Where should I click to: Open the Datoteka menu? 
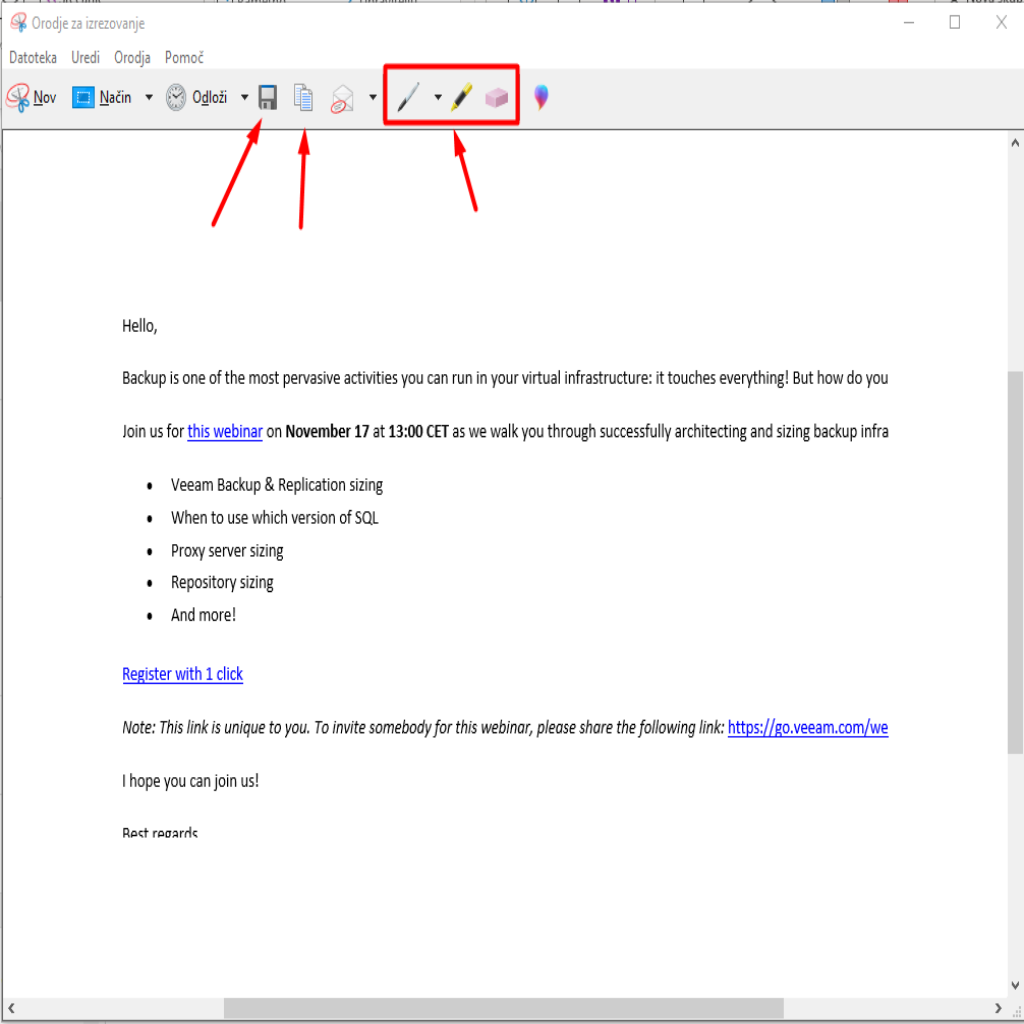(33, 58)
